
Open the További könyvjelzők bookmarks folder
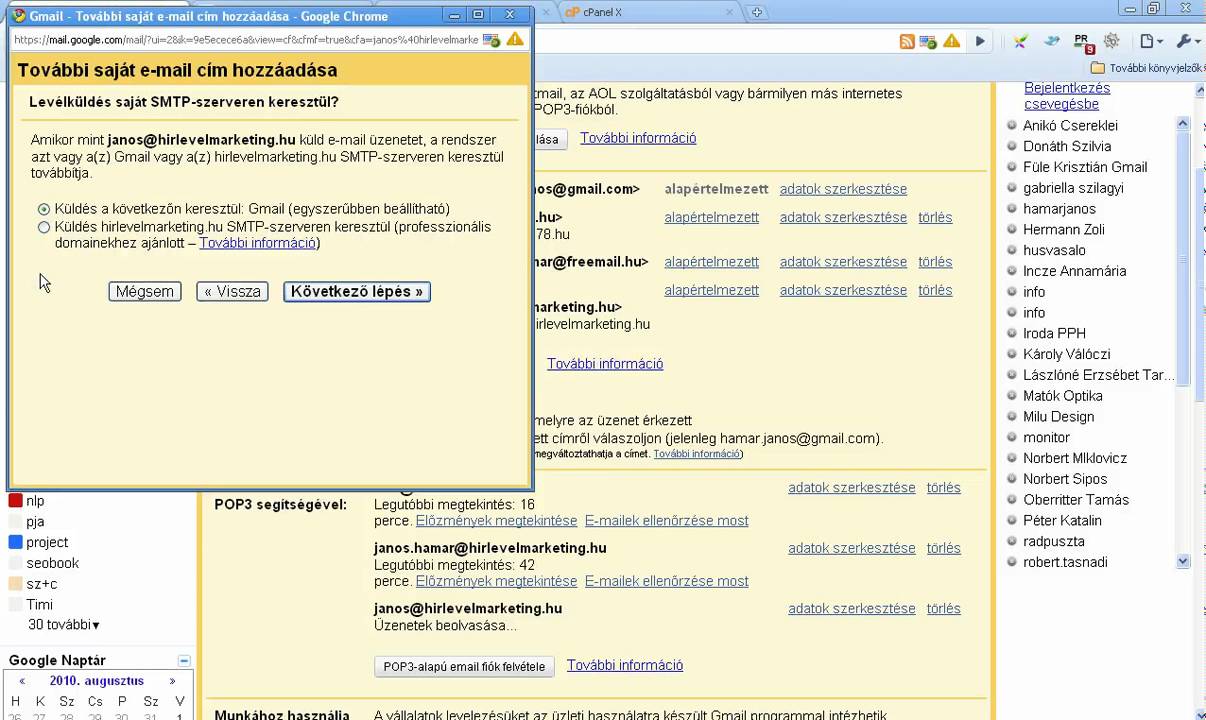(1147, 68)
